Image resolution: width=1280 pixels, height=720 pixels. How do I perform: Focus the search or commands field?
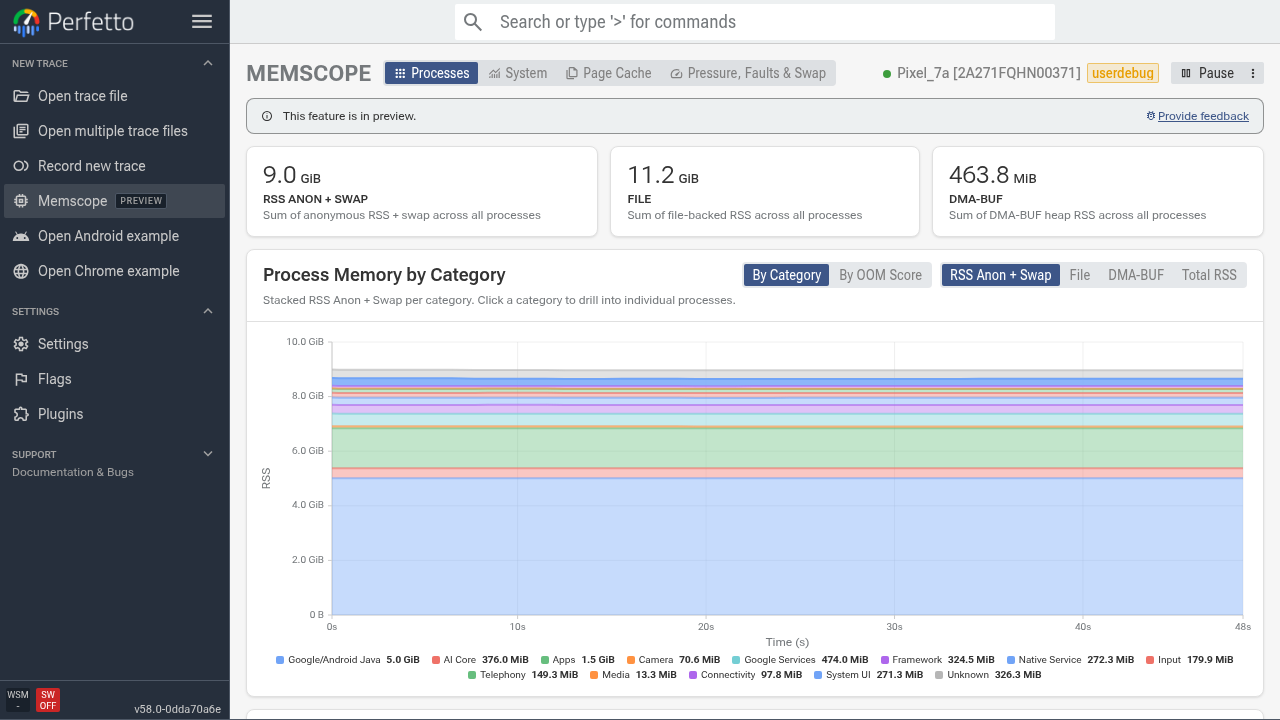pyautogui.click(x=755, y=22)
